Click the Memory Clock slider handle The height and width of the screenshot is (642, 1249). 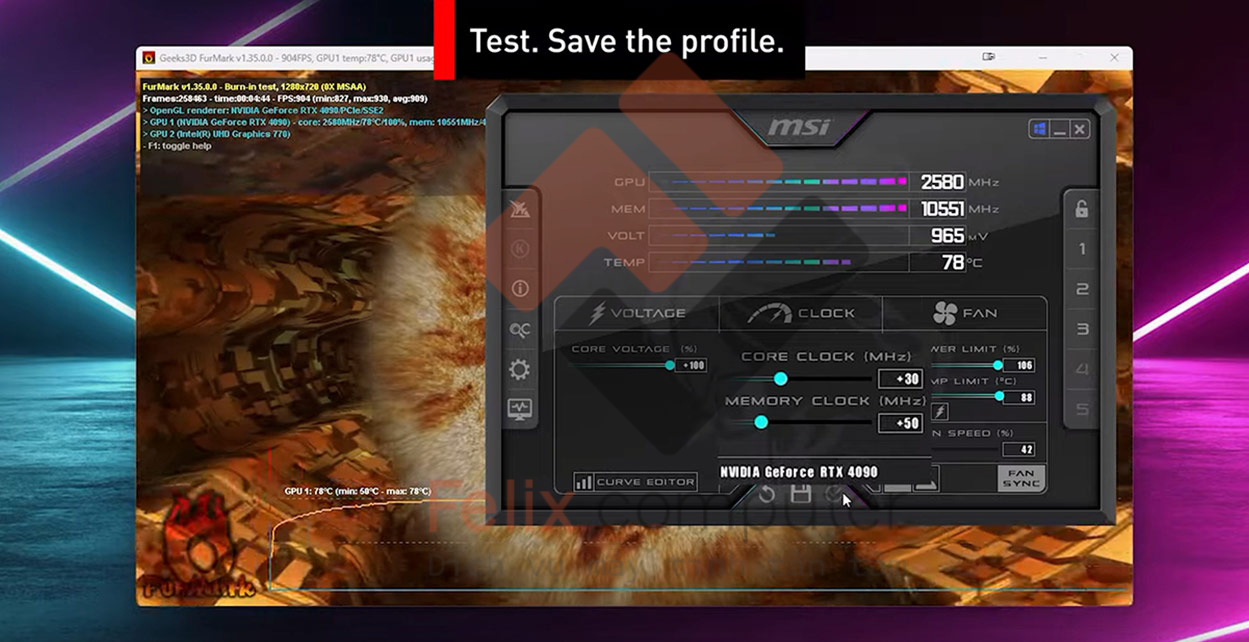(x=761, y=423)
